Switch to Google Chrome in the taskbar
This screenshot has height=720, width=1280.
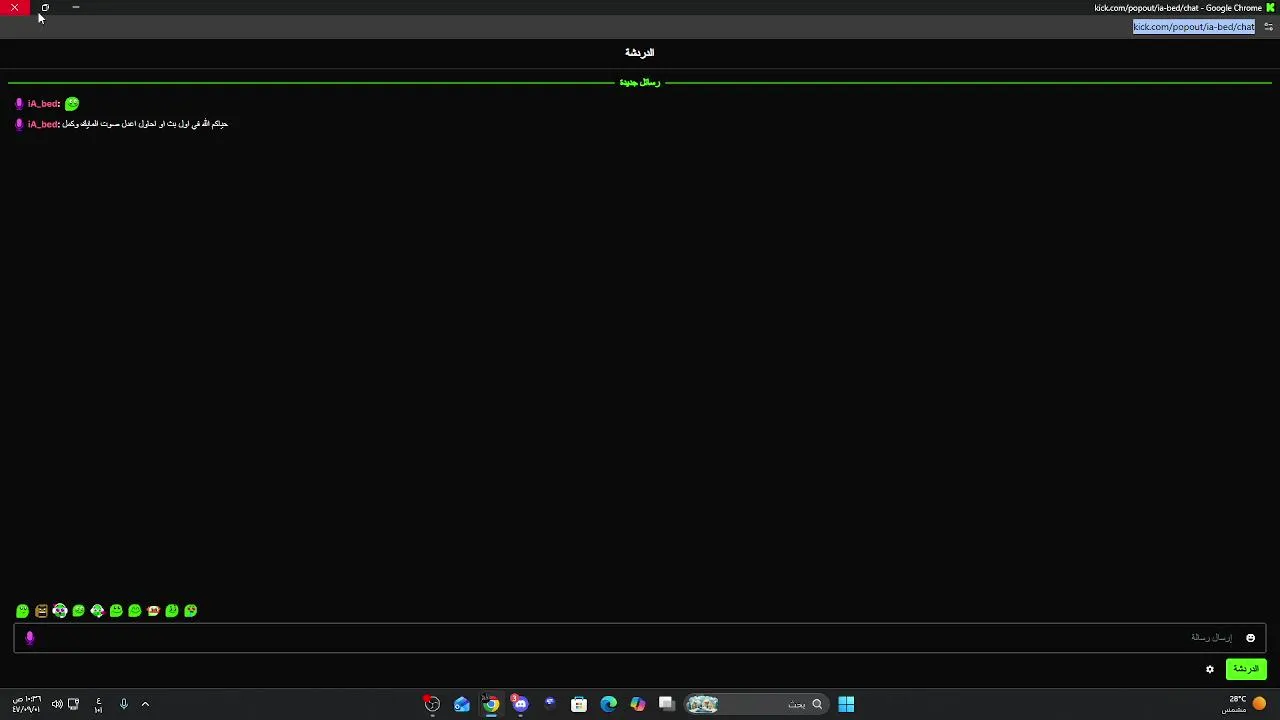pyautogui.click(x=491, y=704)
